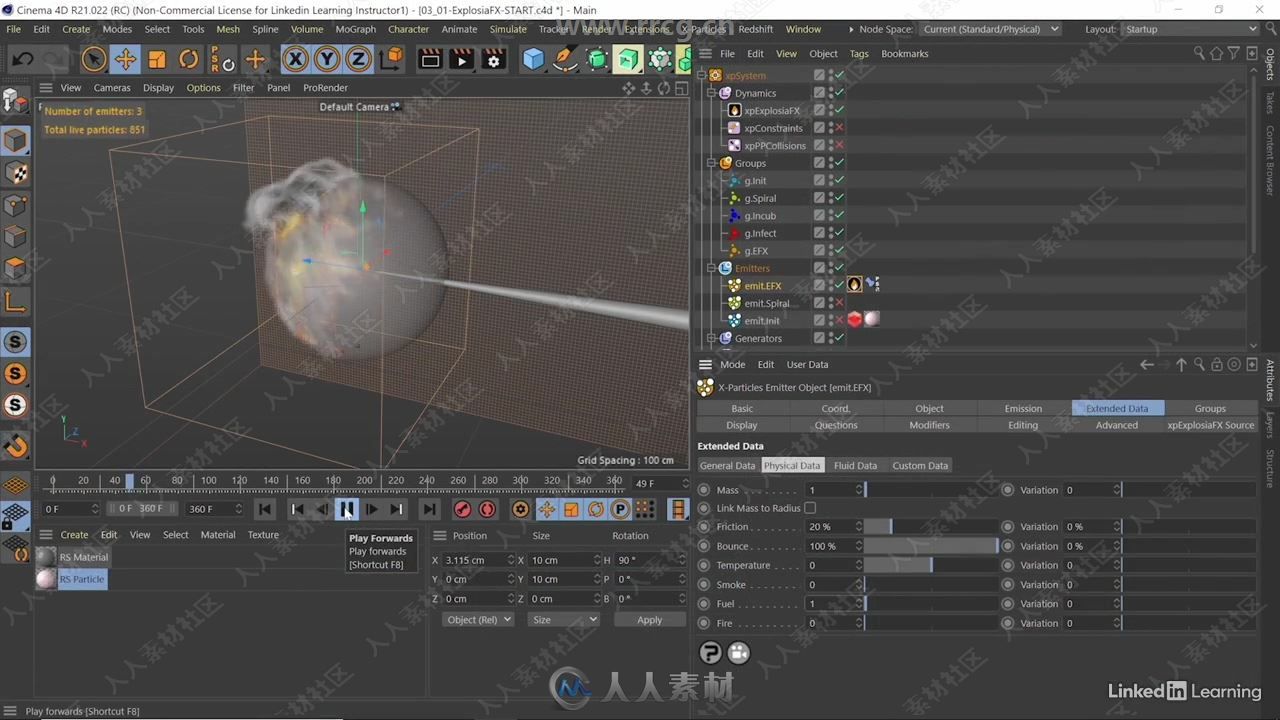Switch to Emission tab

(1023, 408)
